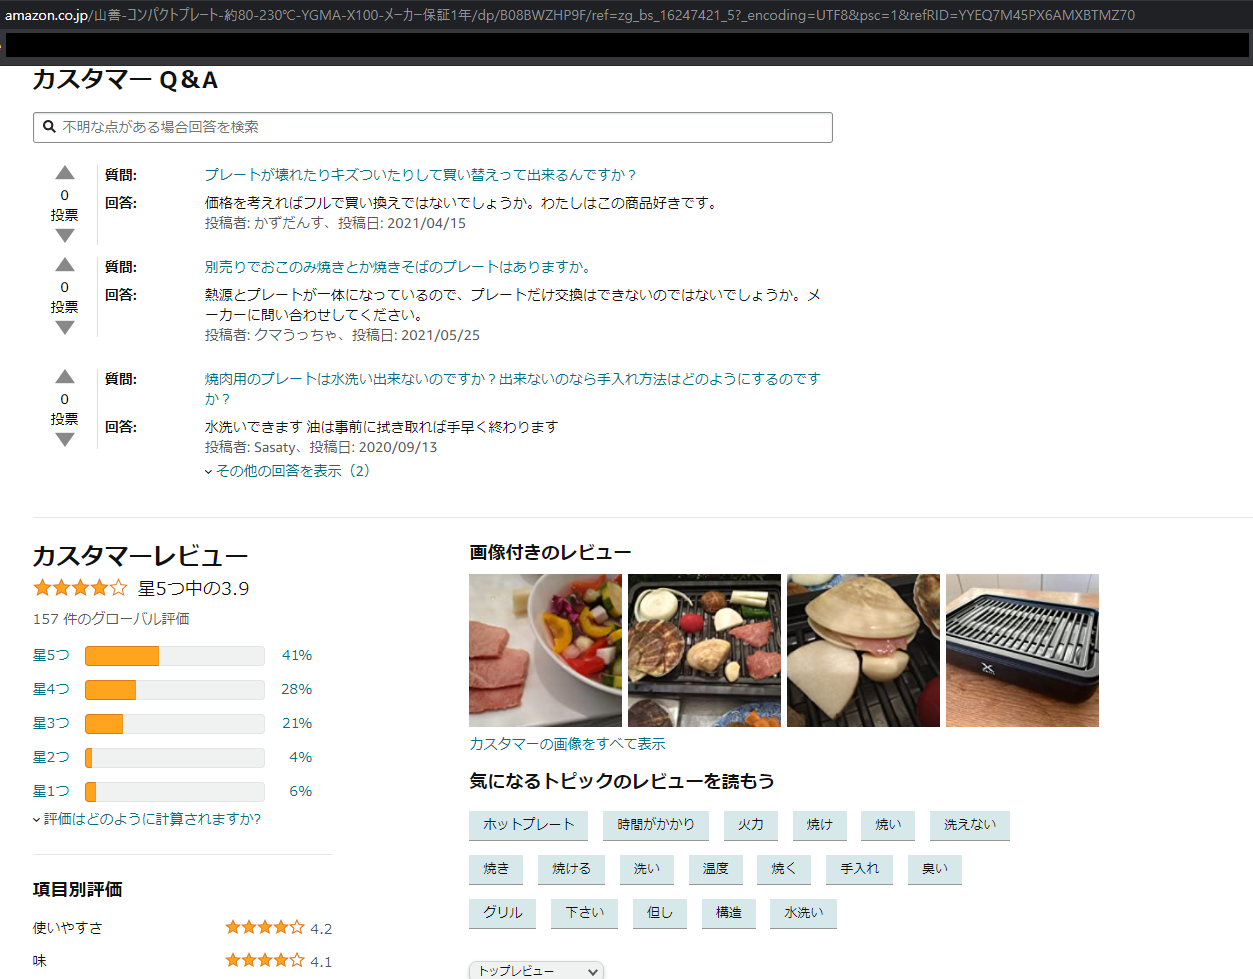Click the 4% two-star percentage

[x=301, y=757]
